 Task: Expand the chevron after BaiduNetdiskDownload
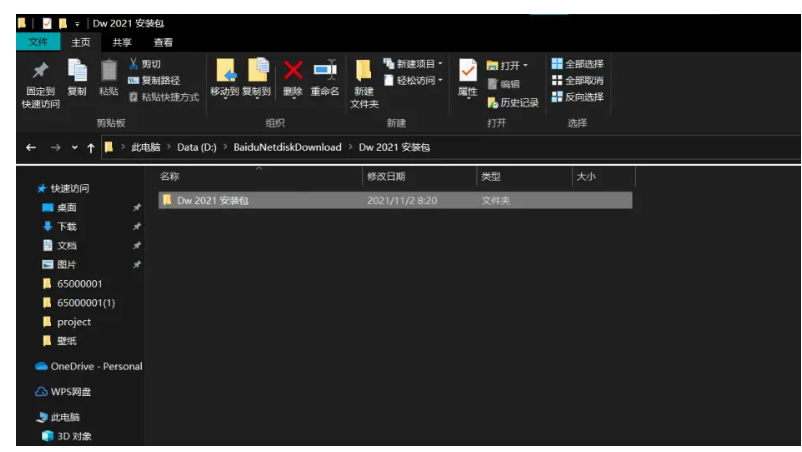(x=350, y=147)
